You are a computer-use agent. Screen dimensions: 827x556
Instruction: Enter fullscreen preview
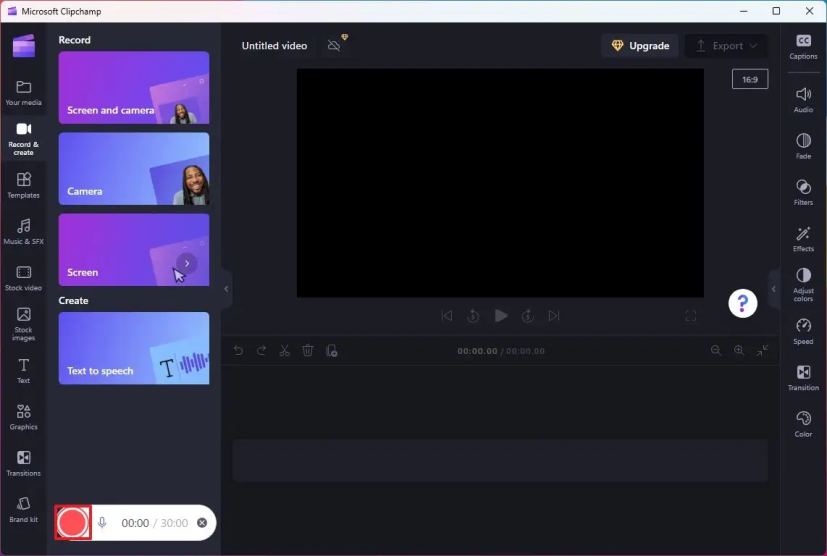[690, 316]
